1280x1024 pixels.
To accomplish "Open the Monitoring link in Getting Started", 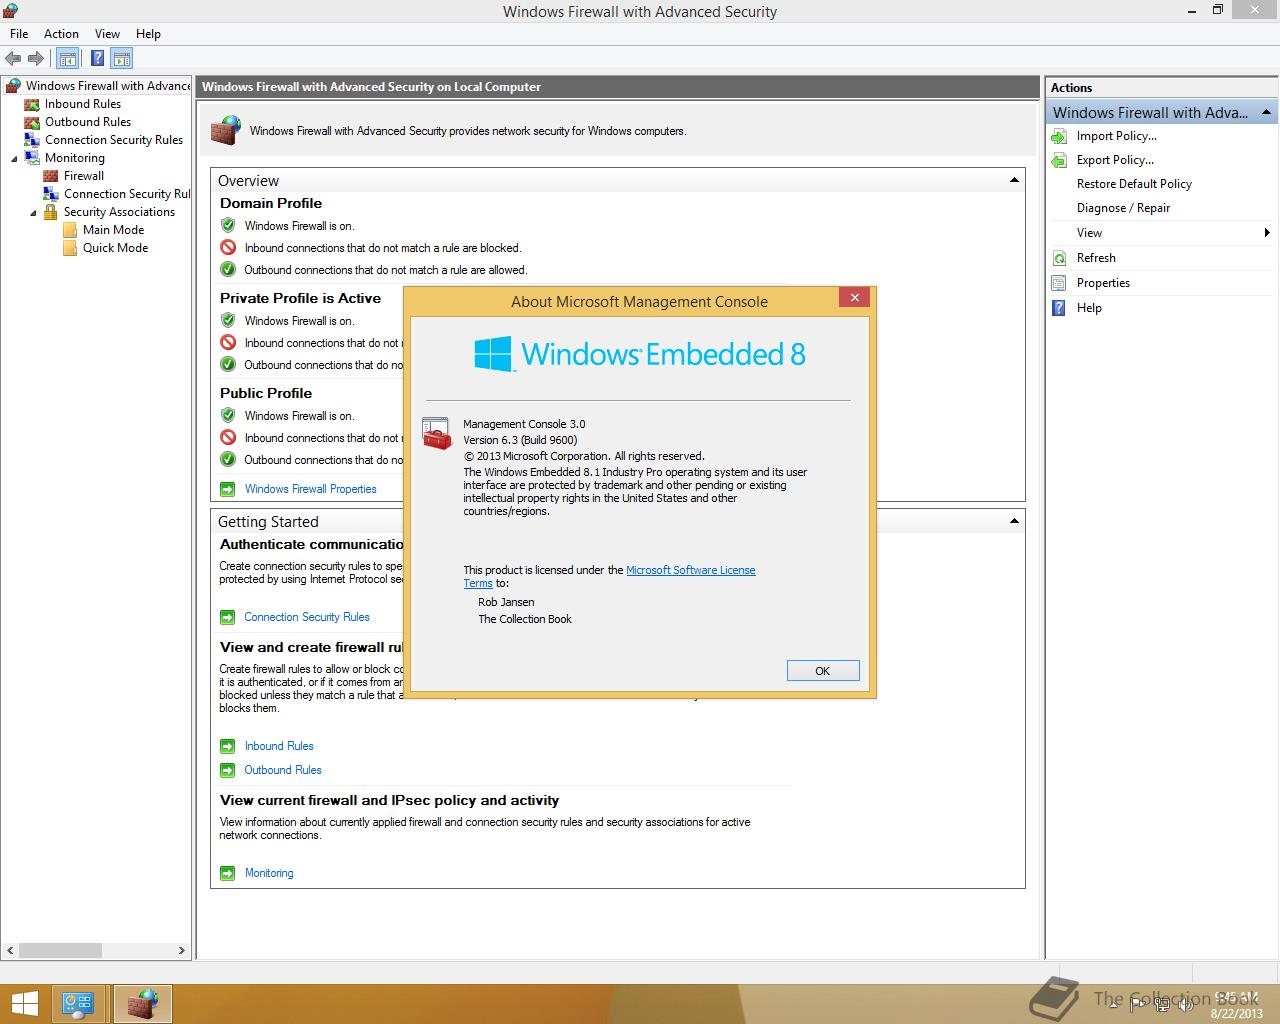I will point(269,873).
